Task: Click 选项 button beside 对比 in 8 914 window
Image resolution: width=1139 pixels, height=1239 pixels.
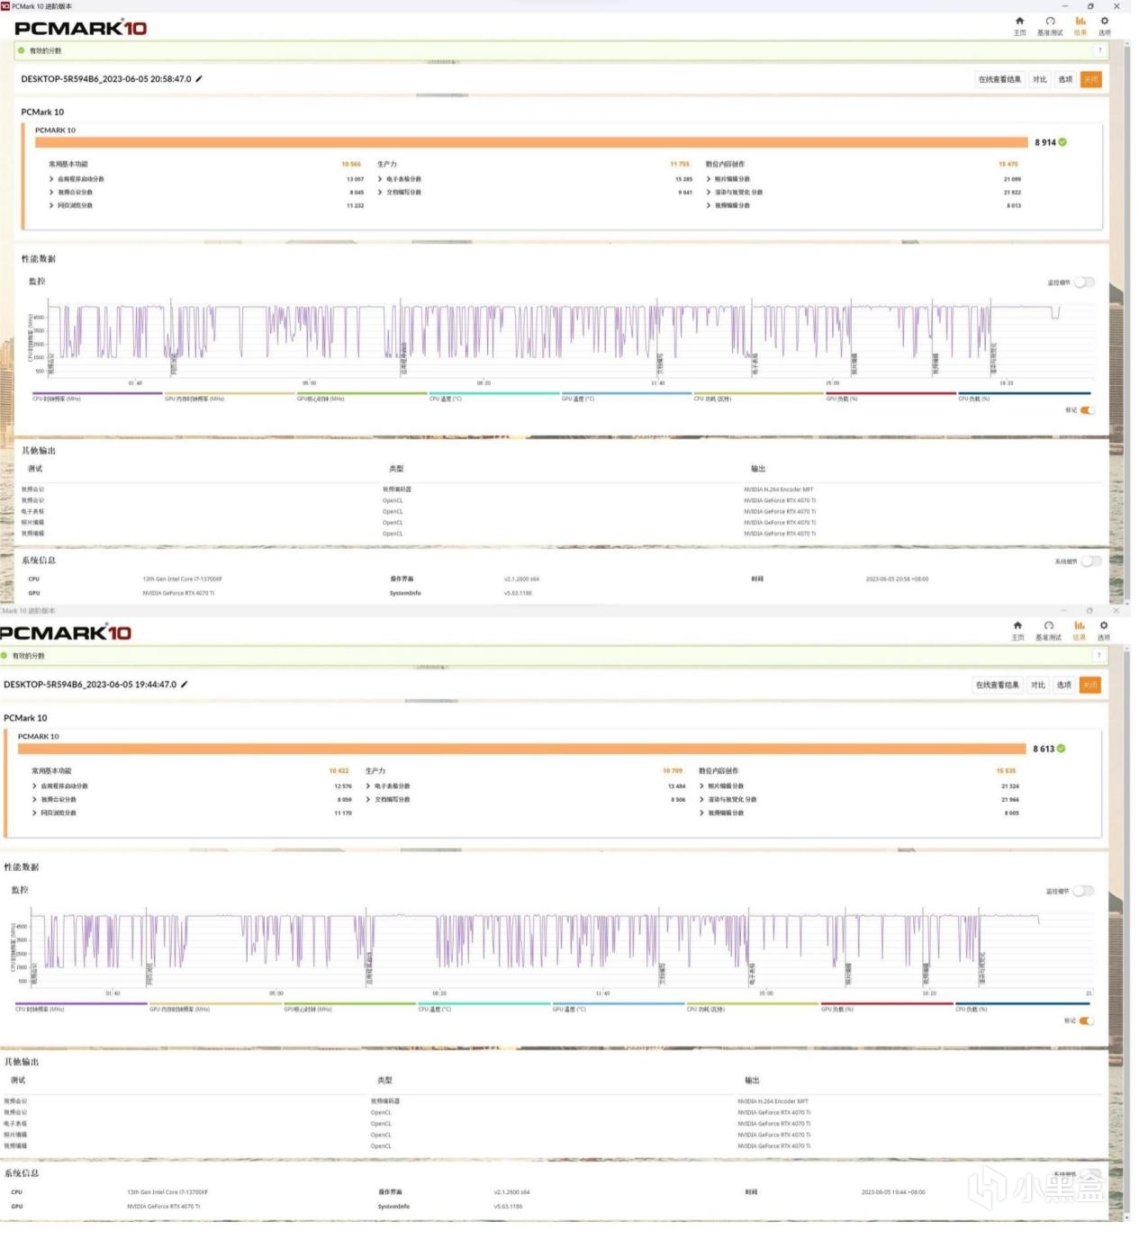Action: [1066, 79]
